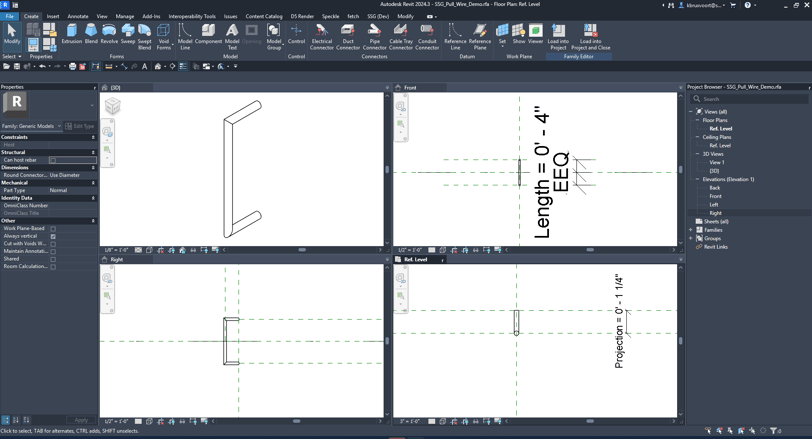Viewport: 812px width, 439px height.
Task: Click the Component tool
Action: click(208, 34)
